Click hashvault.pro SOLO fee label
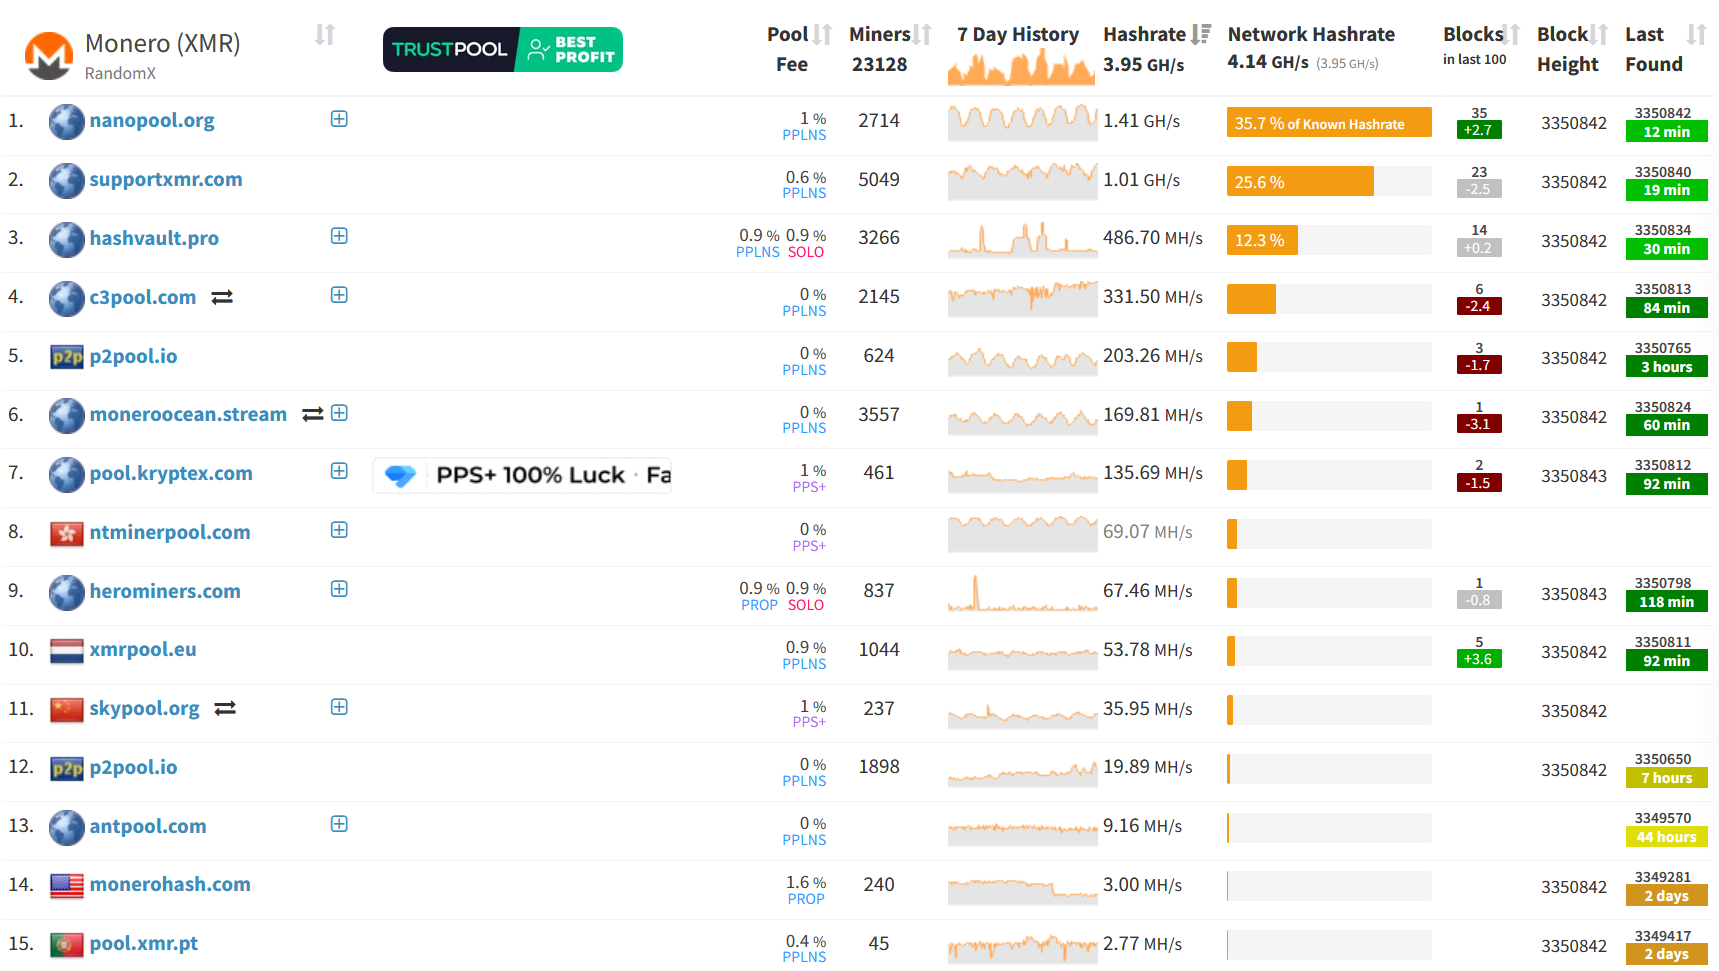This screenshot has height=971, width=1719. (806, 253)
